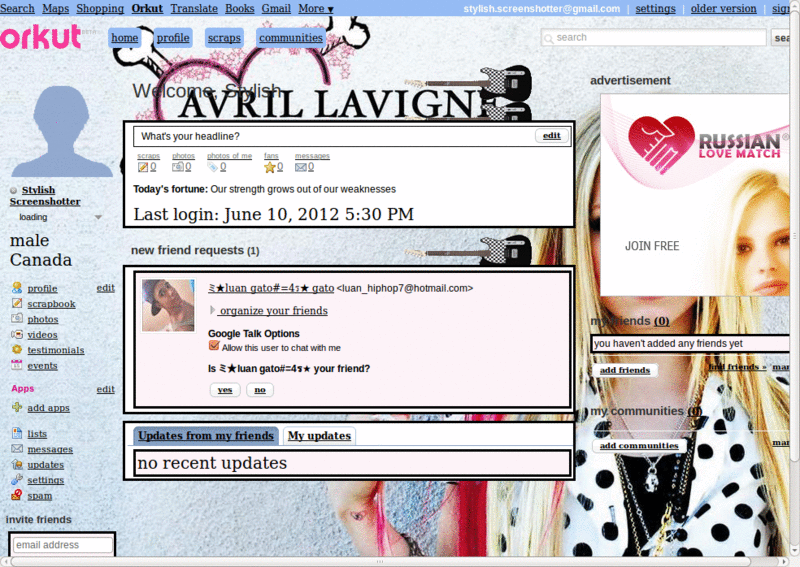Click the scraps notepad icon in stats

tap(143, 167)
